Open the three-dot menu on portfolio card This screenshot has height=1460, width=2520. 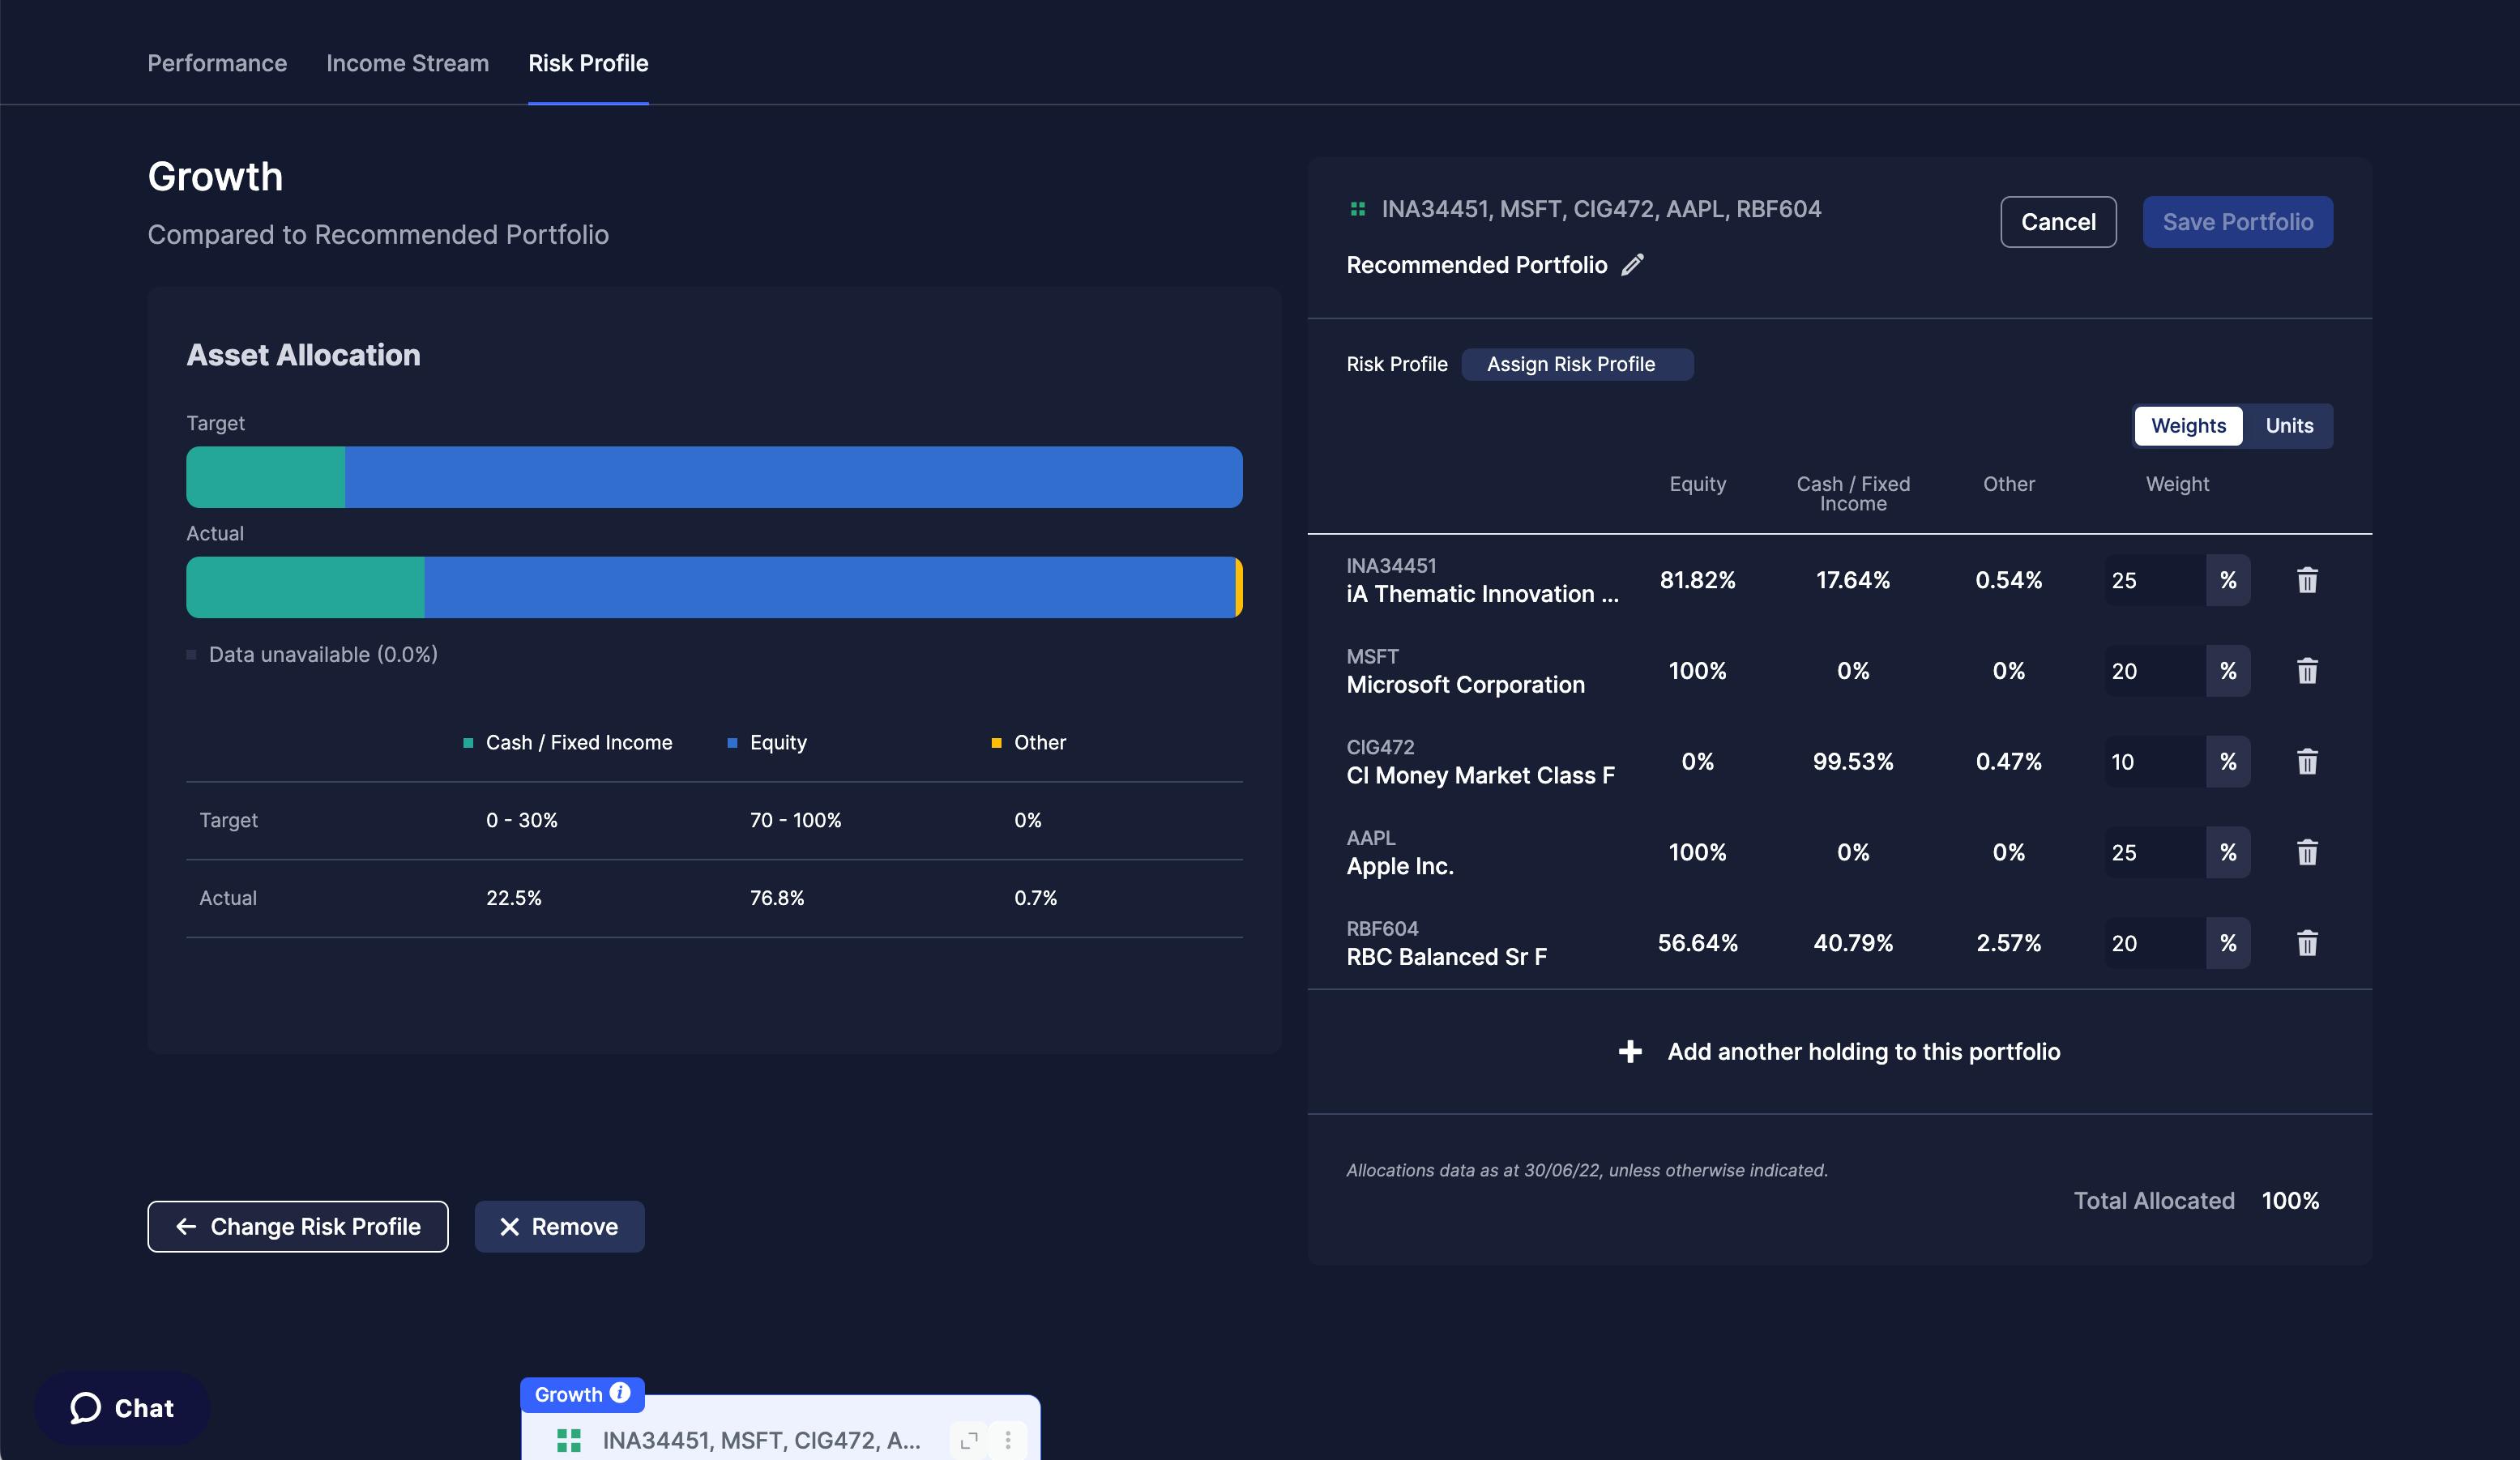[1008, 1441]
